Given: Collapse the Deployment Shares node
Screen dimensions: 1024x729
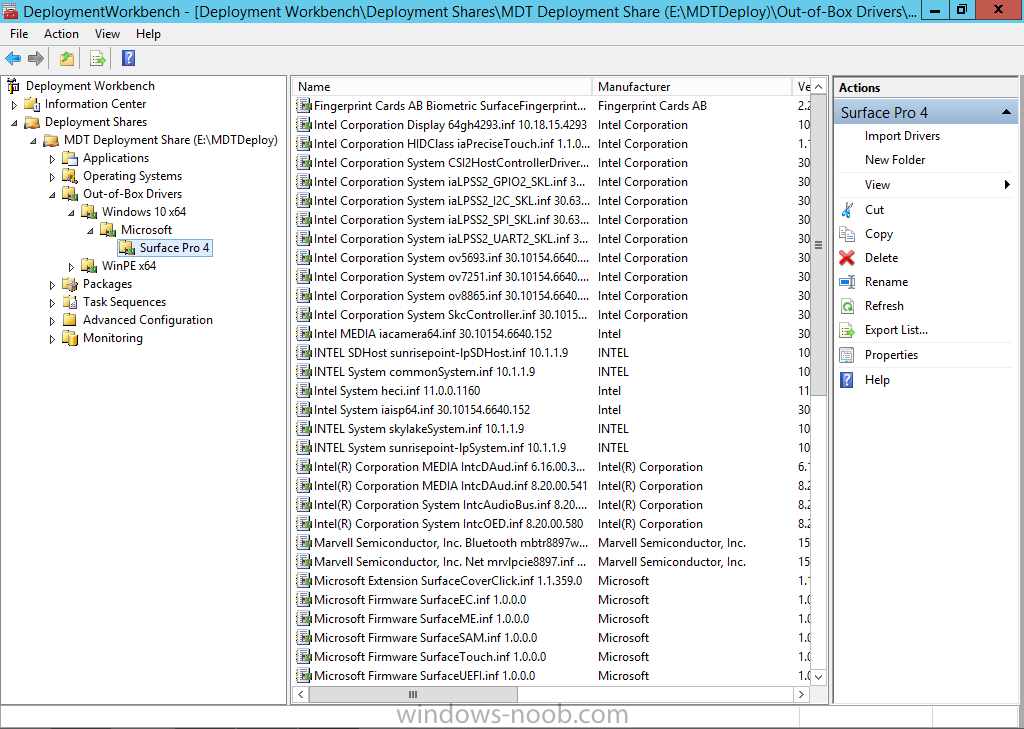Looking at the screenshot, I should point(14,122).
